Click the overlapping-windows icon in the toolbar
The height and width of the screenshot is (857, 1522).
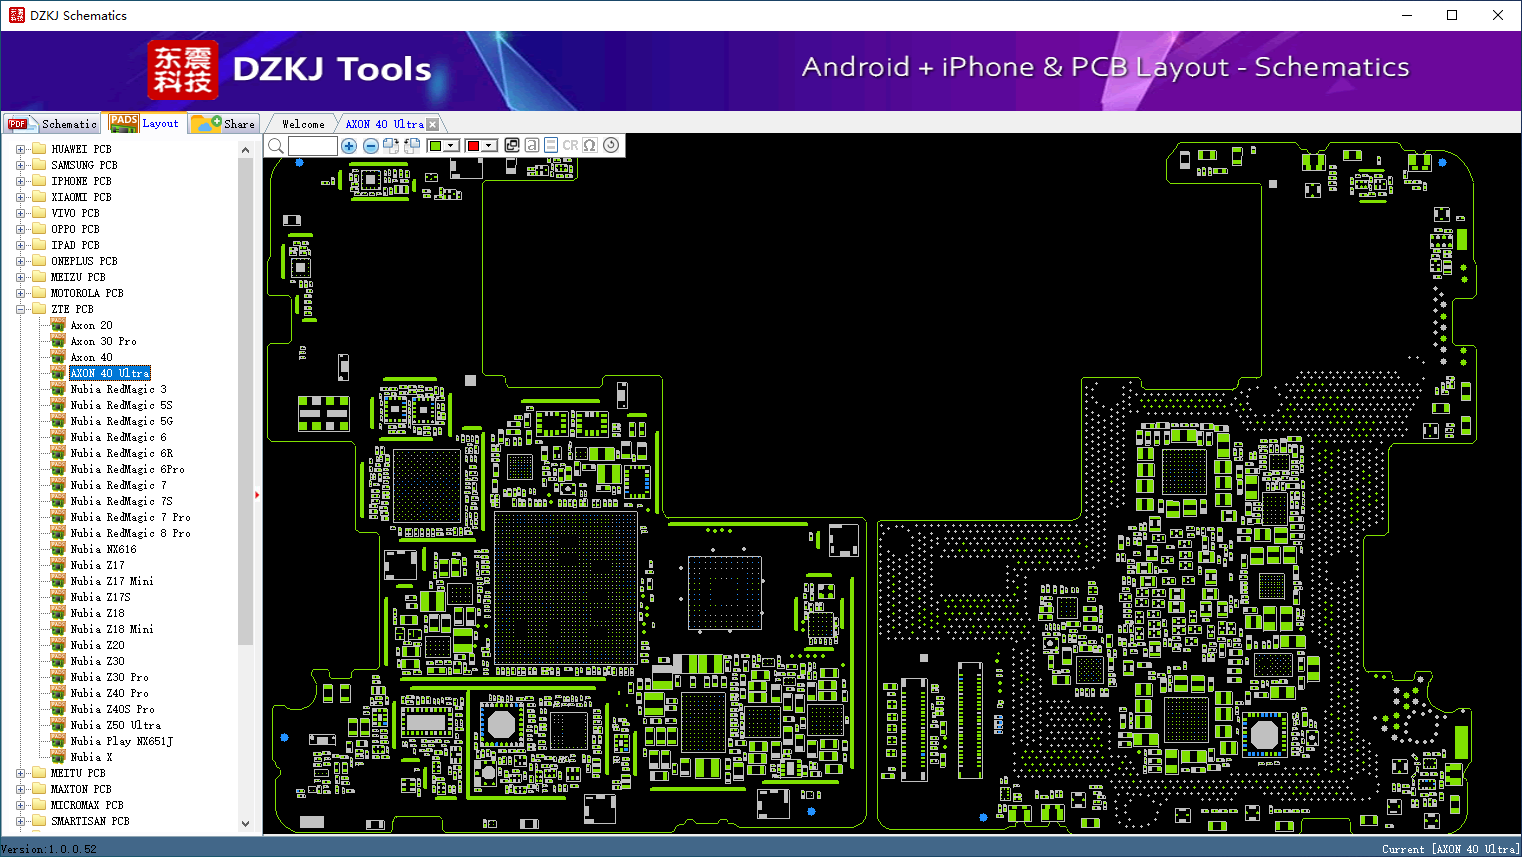point(512,145)
